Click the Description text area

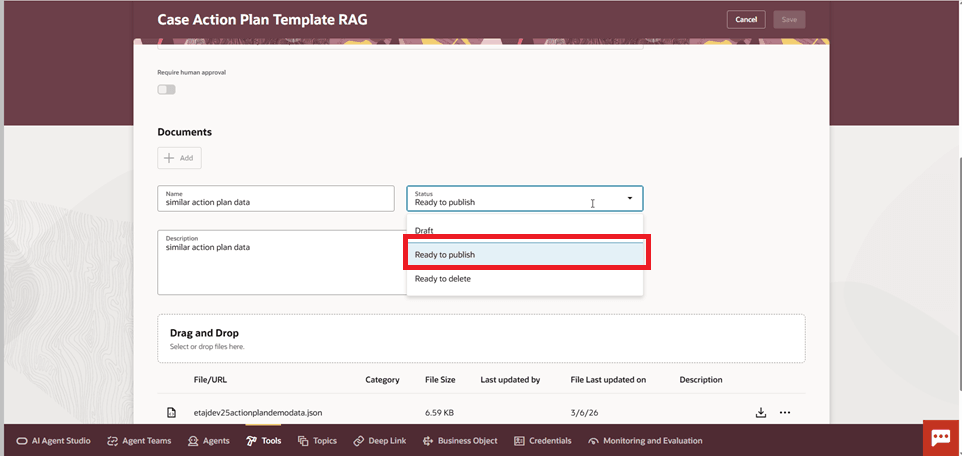pyautogui.click(x=282, y=263)
